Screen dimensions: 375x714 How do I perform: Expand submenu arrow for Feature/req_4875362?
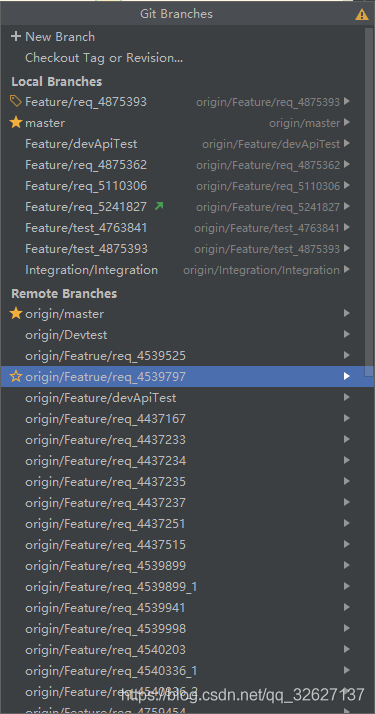point(347,164)
